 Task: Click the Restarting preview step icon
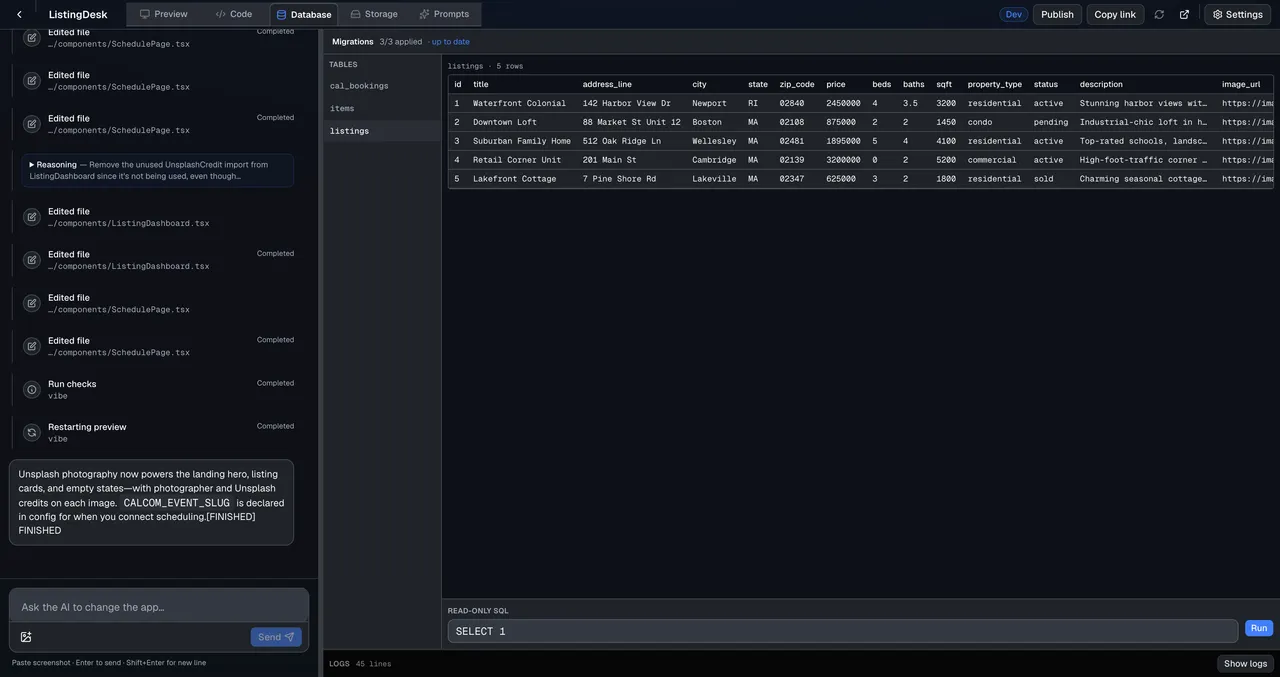tap(32, 432)
